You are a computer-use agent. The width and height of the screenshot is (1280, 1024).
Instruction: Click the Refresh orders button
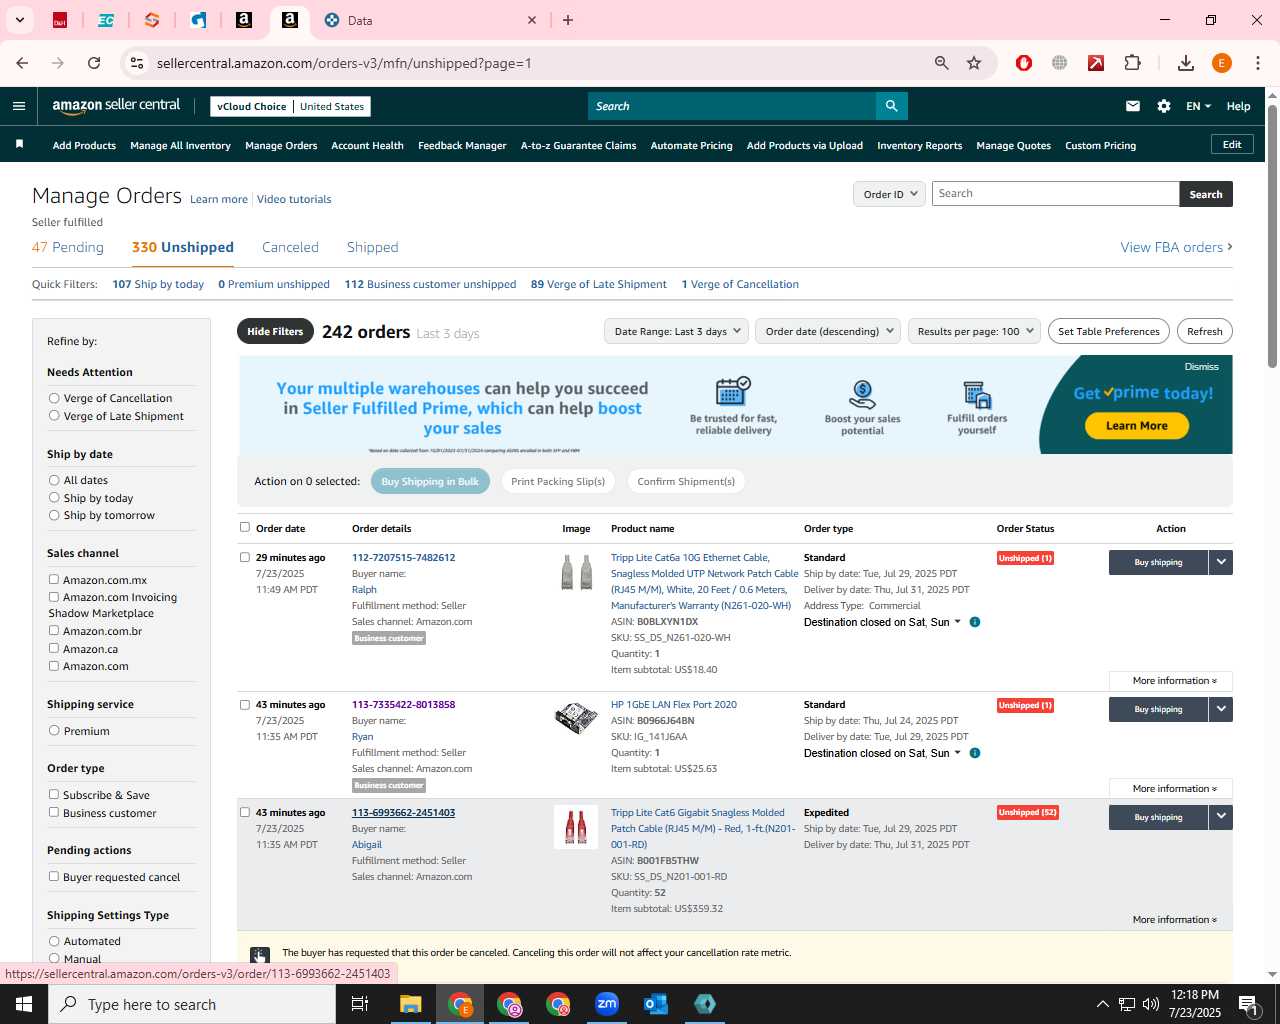(x=1204, y=331)
